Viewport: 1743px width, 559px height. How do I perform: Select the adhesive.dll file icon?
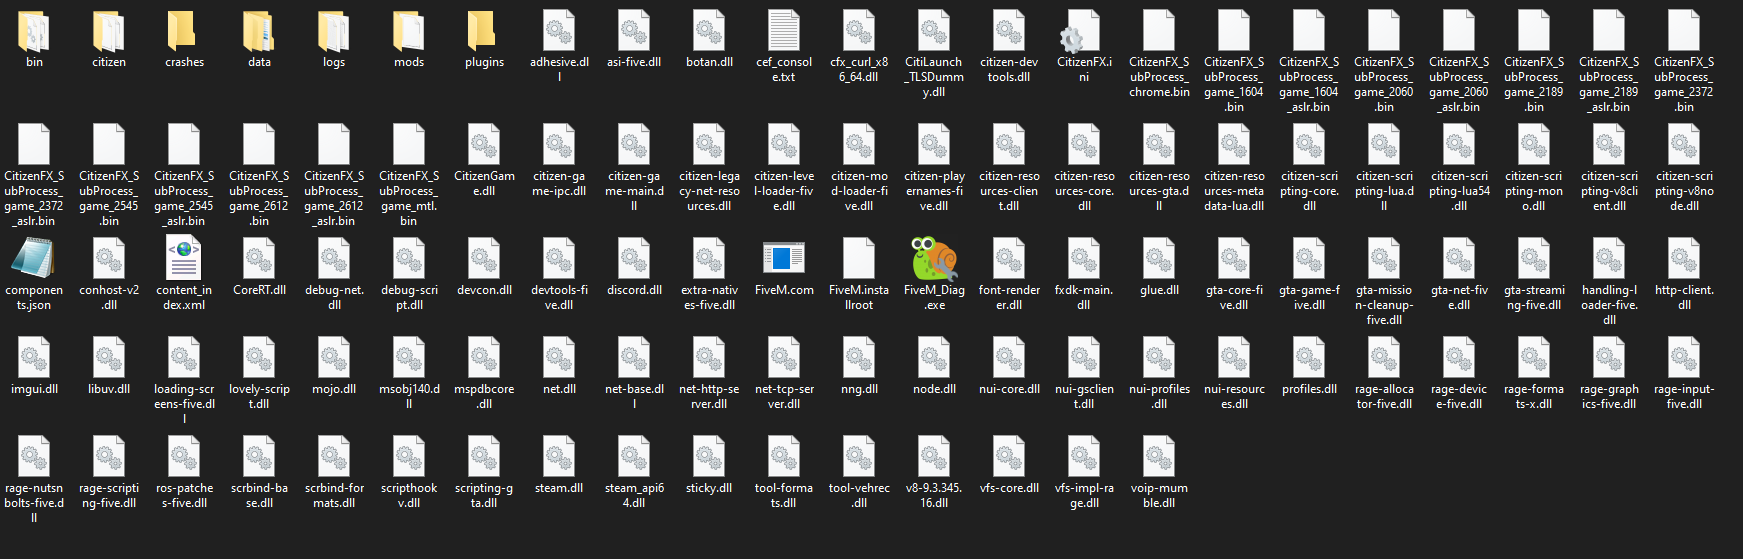pos(559,32)
